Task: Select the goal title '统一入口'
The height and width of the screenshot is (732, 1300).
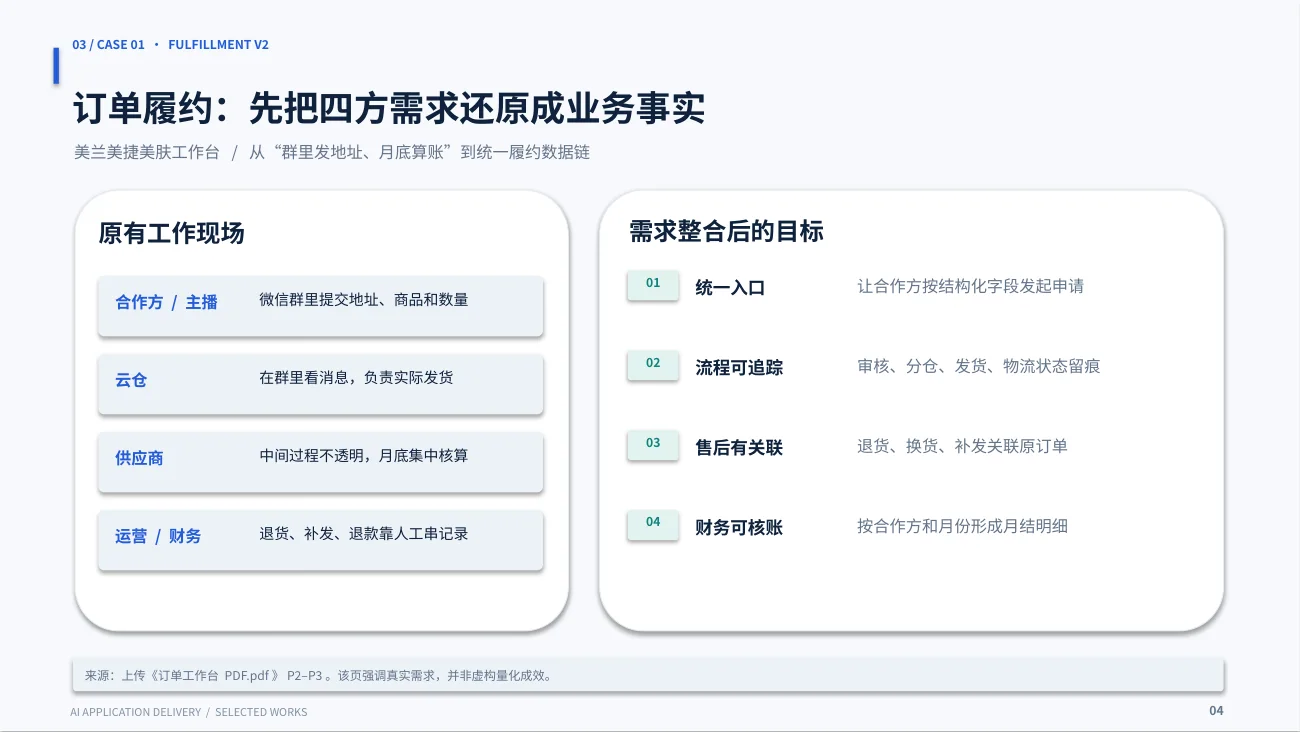Action: (730, 288)
